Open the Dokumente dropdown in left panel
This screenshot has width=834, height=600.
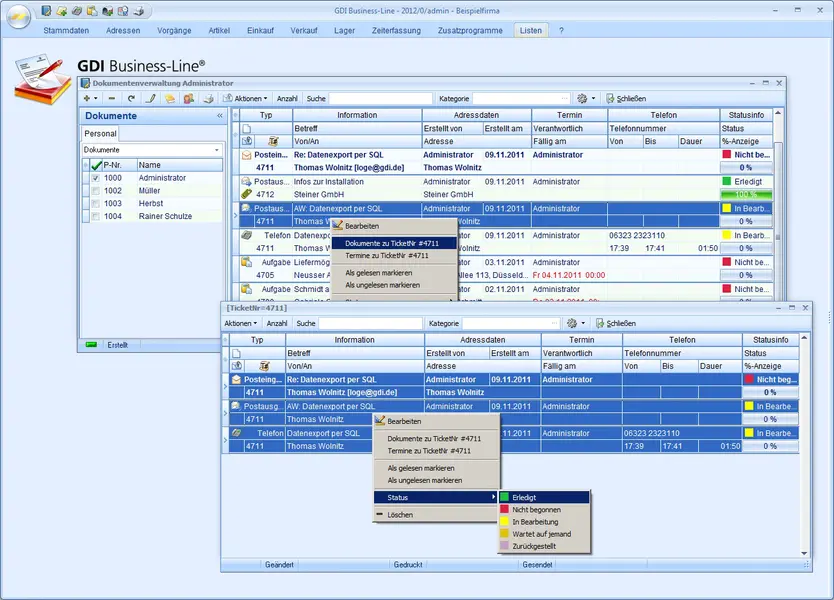[x=217, y=150]
